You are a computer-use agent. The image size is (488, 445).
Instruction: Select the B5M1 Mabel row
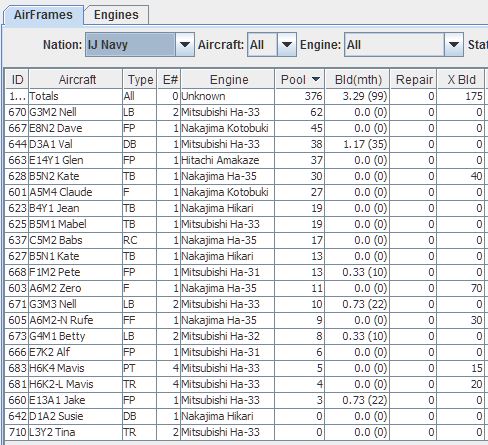[245, 224]
